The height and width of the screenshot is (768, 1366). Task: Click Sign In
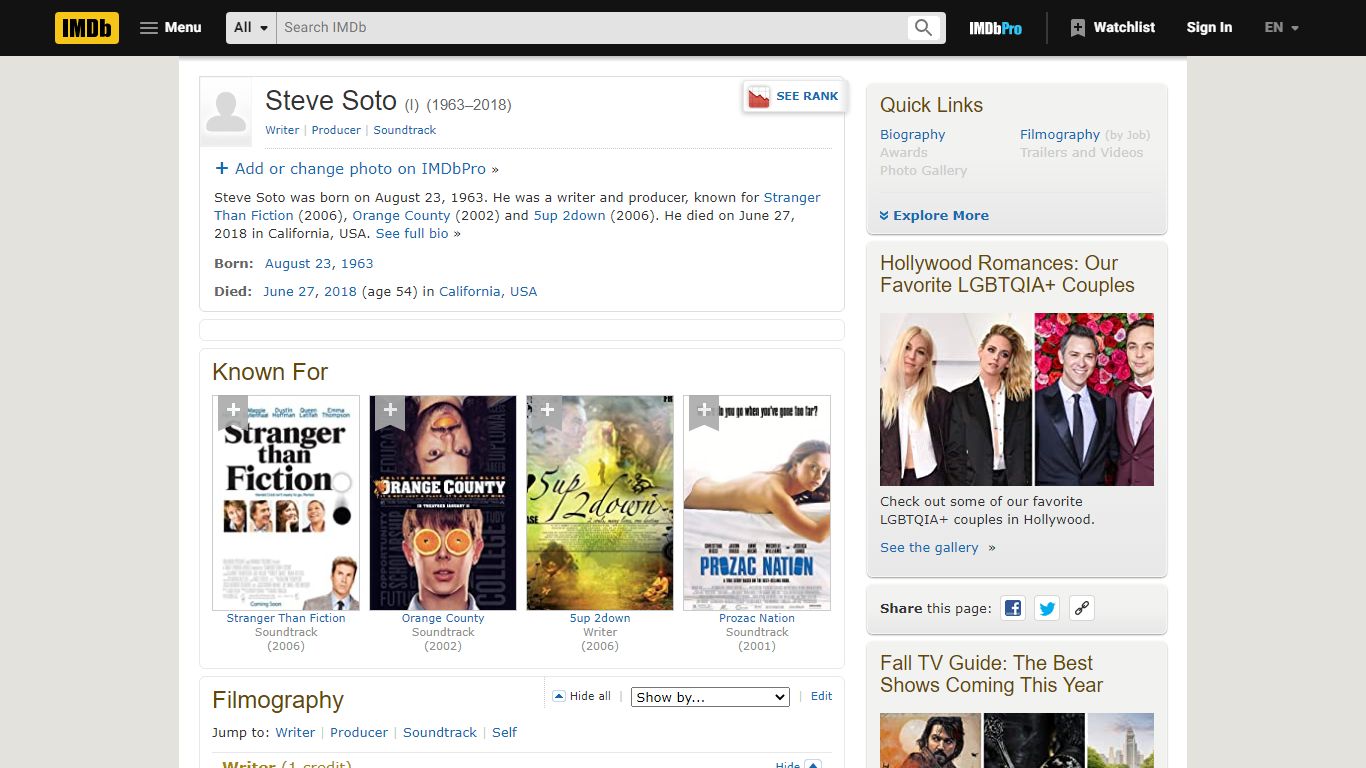1209,28
